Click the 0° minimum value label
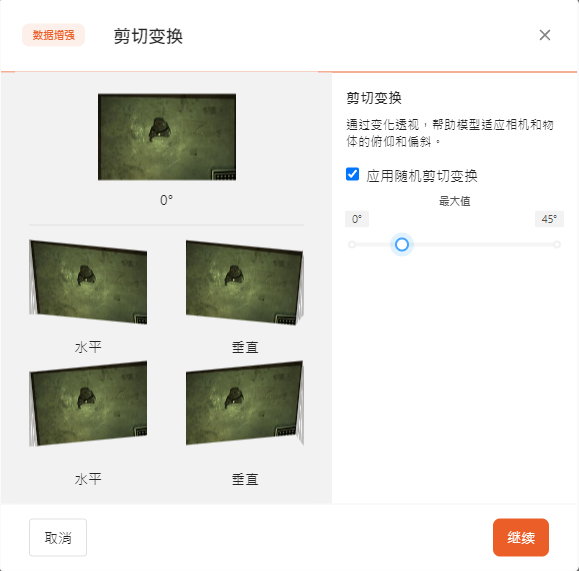Viewport: 579px width, 571px height. coord(357,219)
